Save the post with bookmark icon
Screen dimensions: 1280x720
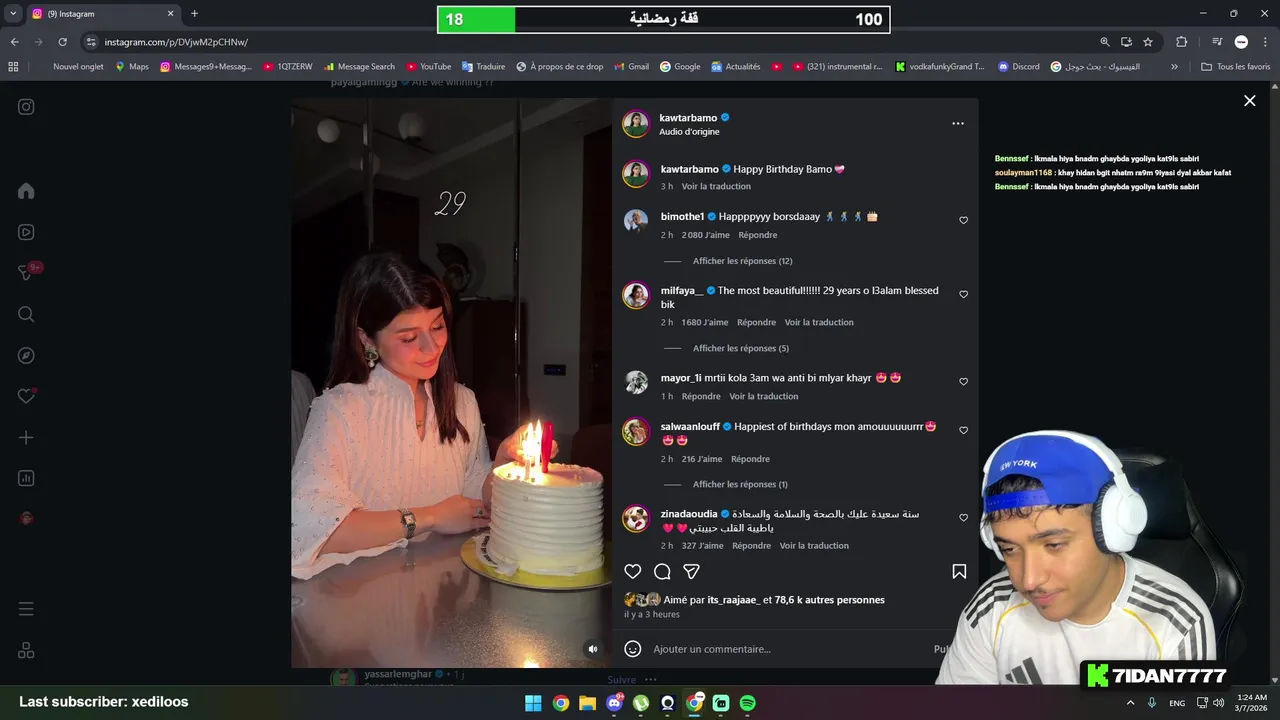[x=959, y=571]
